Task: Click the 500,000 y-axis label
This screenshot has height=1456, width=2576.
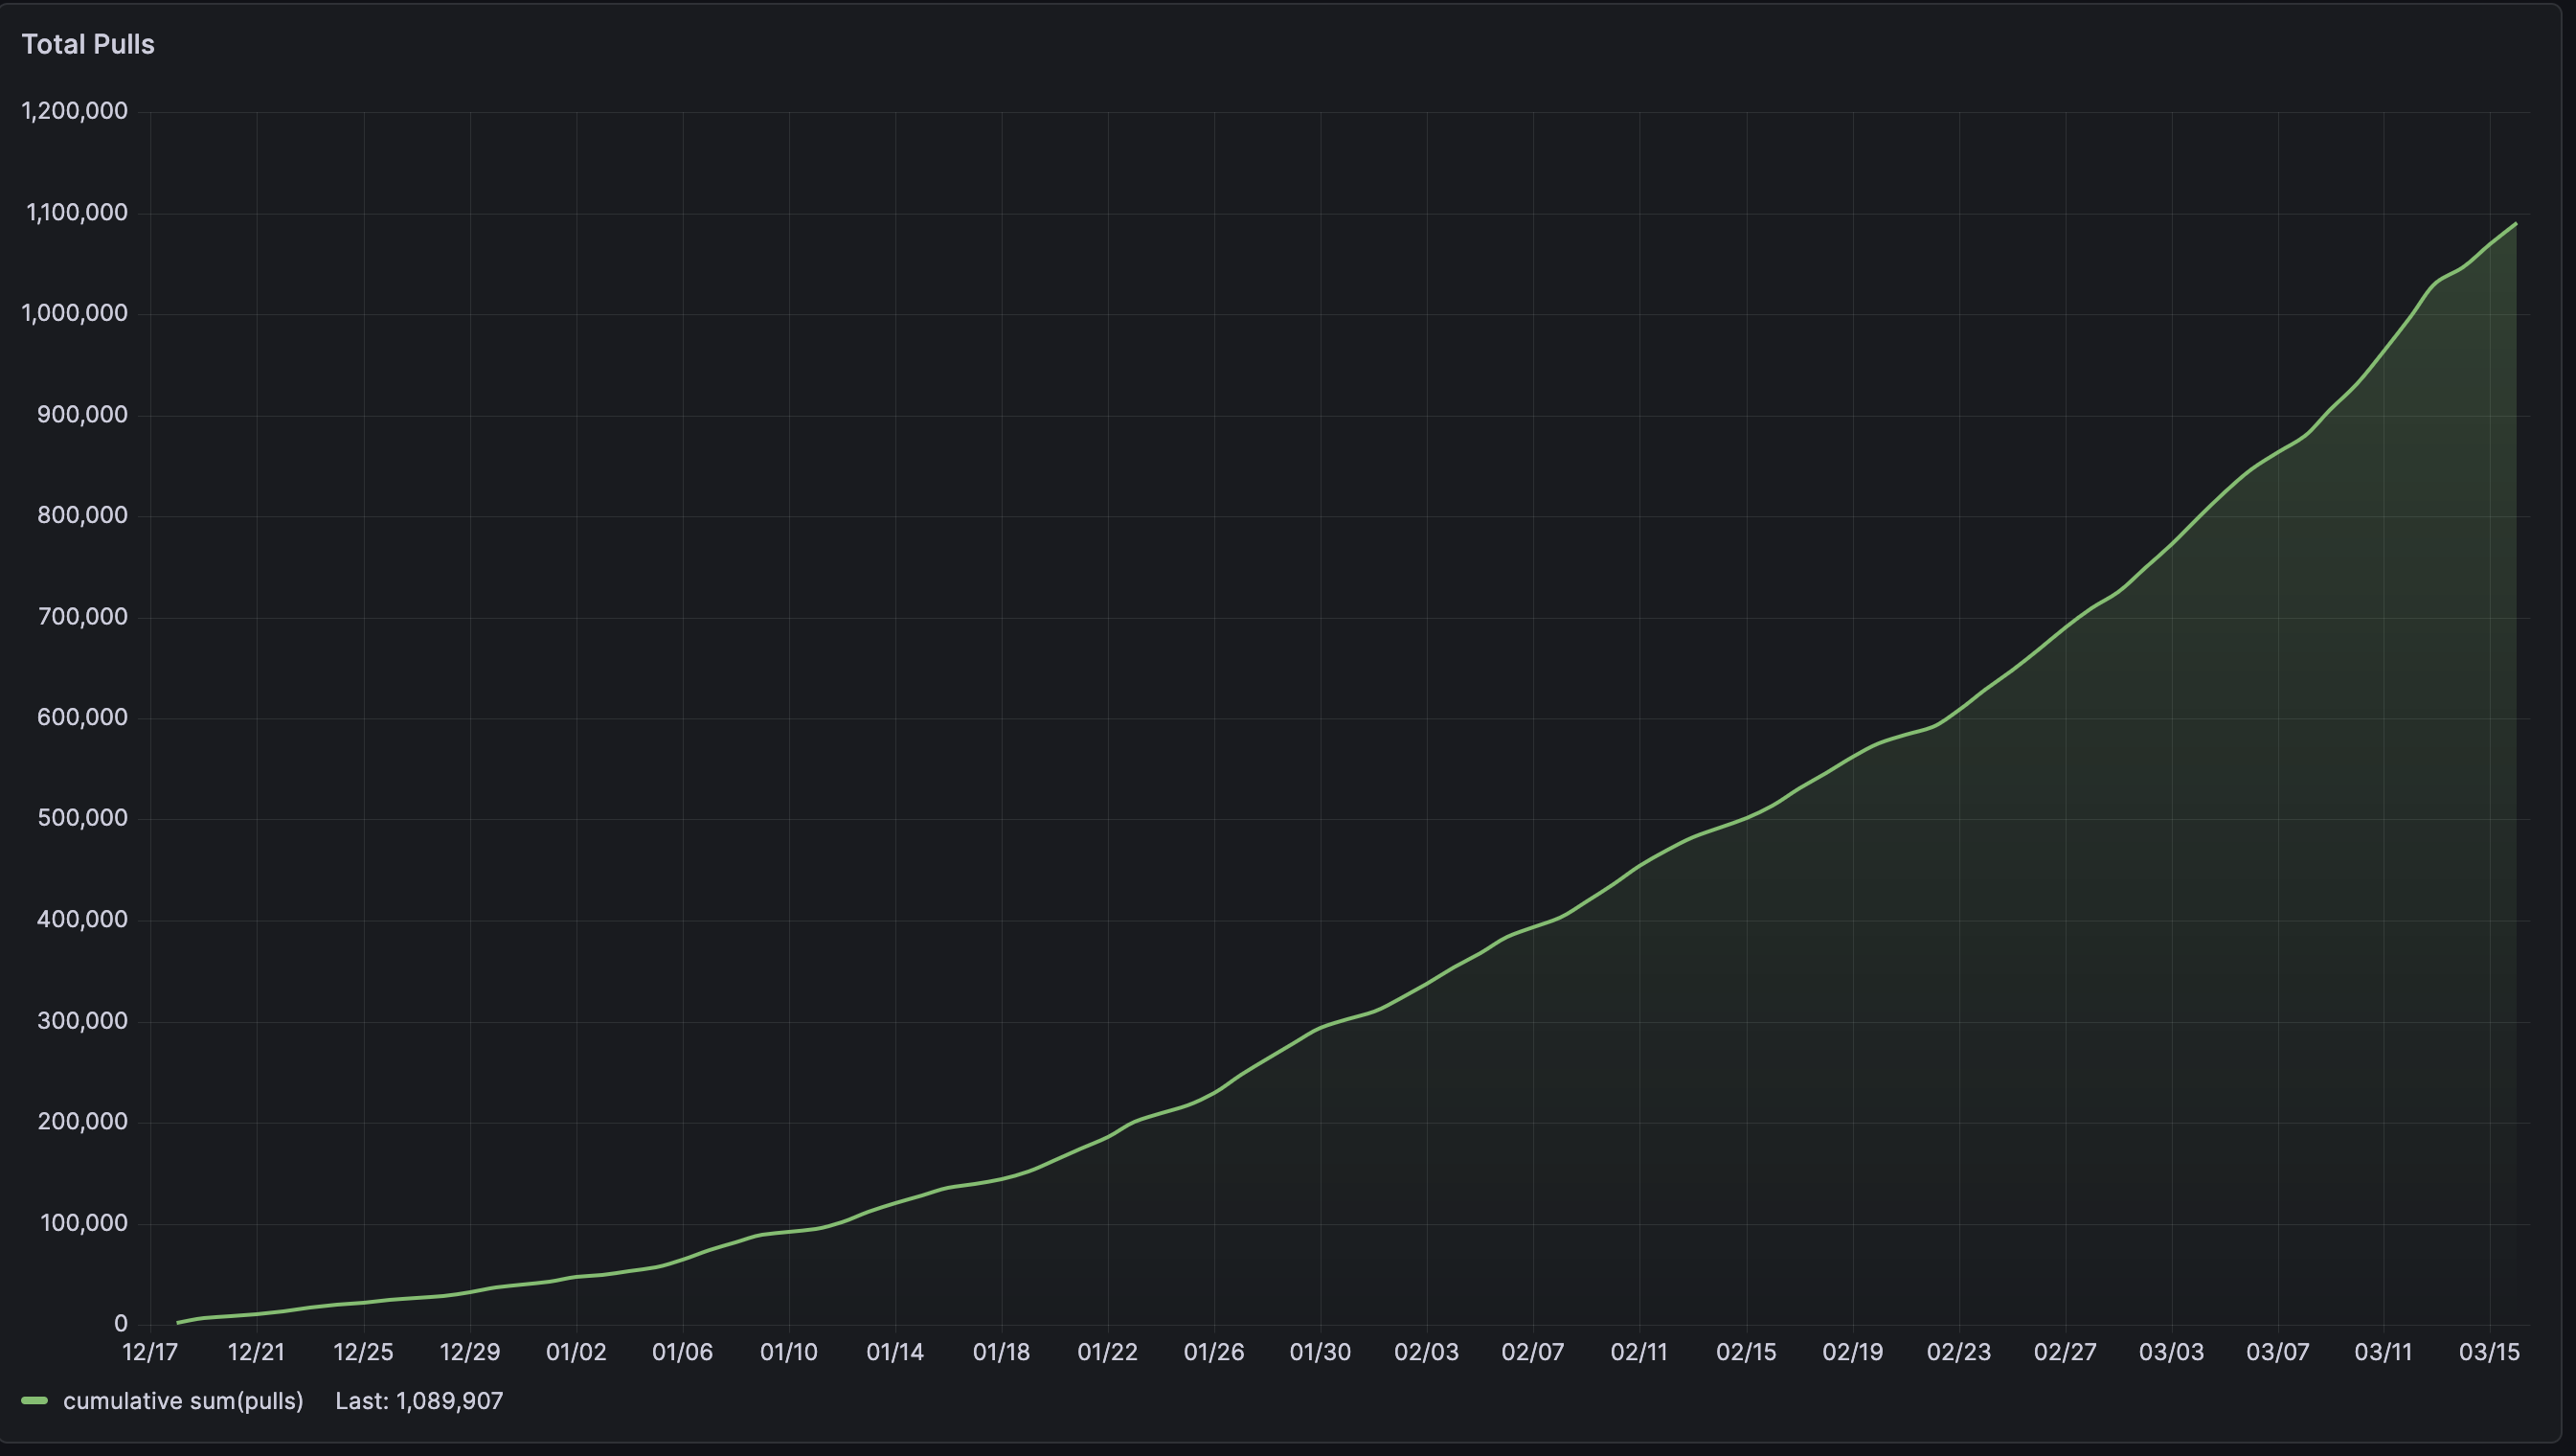Action: coord(82,818)
